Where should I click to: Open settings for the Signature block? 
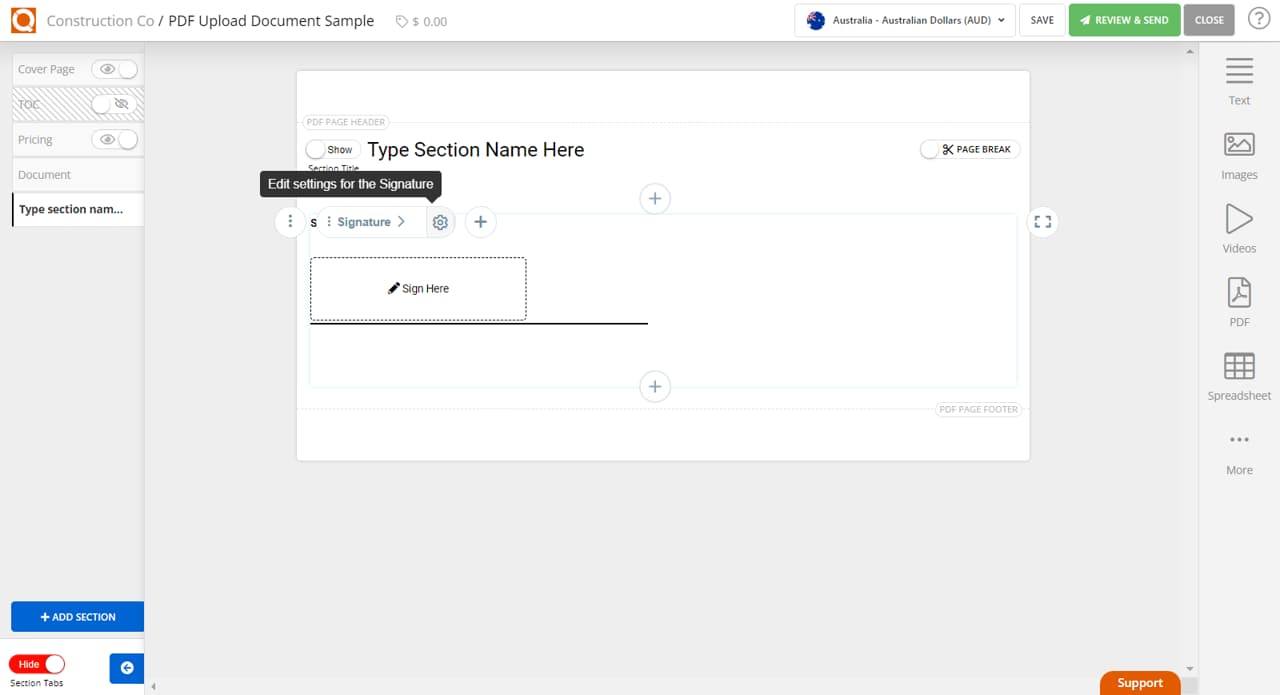tap(440, 221)
